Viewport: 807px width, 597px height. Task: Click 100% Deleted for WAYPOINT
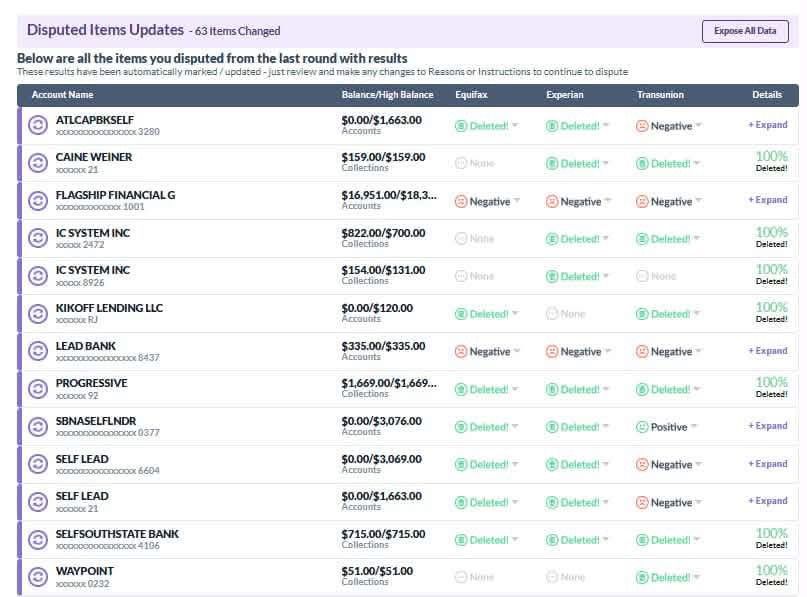(x=771, y=575)
